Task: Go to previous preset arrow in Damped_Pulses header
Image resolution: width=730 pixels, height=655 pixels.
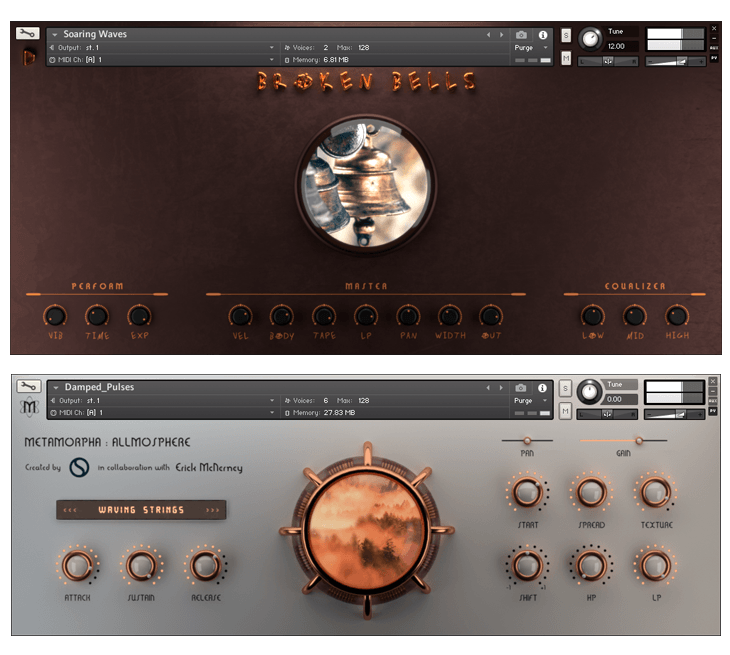Action: coord(488,388)
